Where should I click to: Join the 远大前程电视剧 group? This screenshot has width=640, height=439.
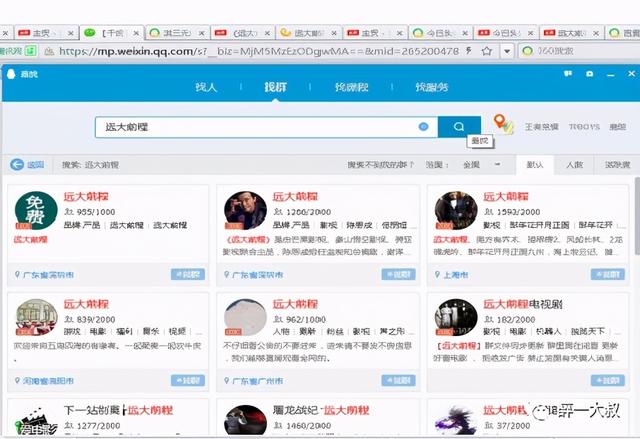(608, 381)
